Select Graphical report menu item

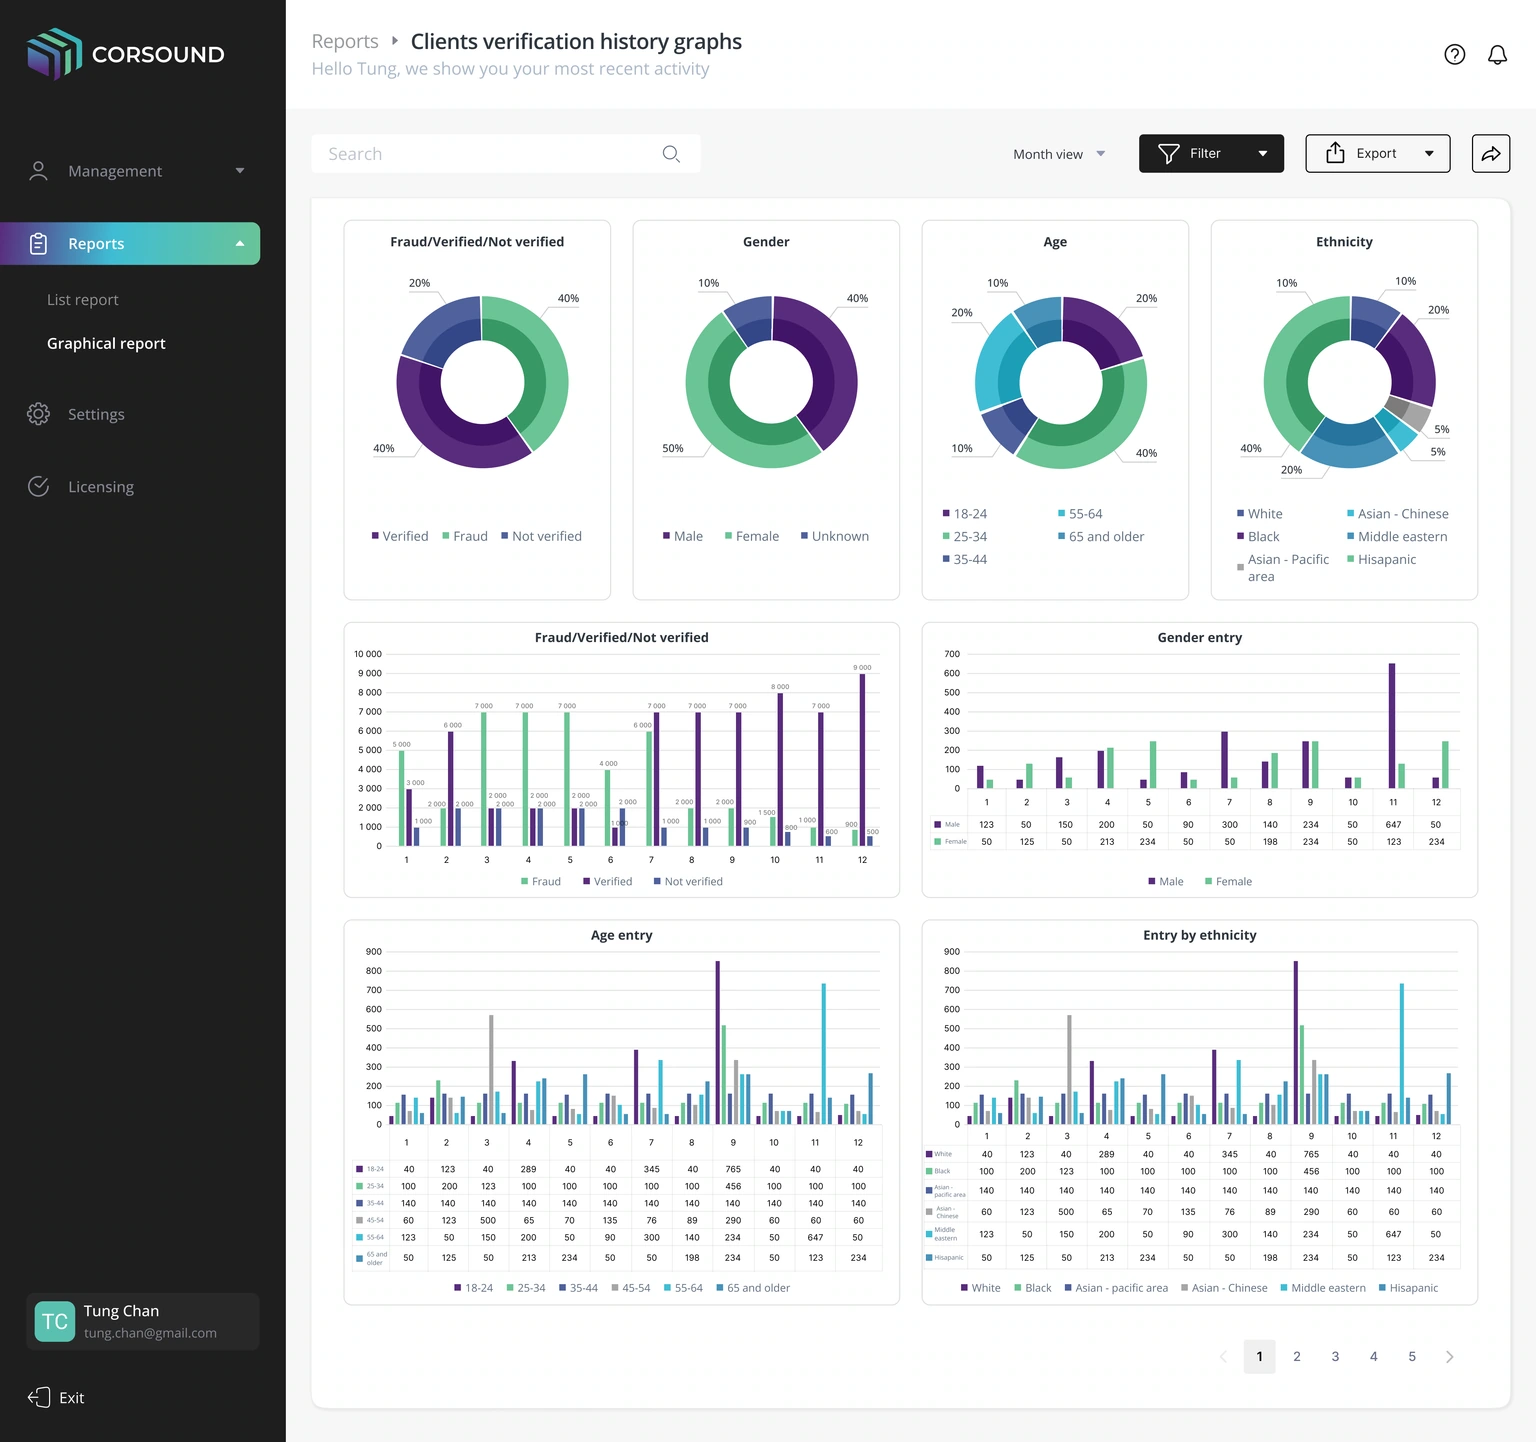[x=106, y=343]
